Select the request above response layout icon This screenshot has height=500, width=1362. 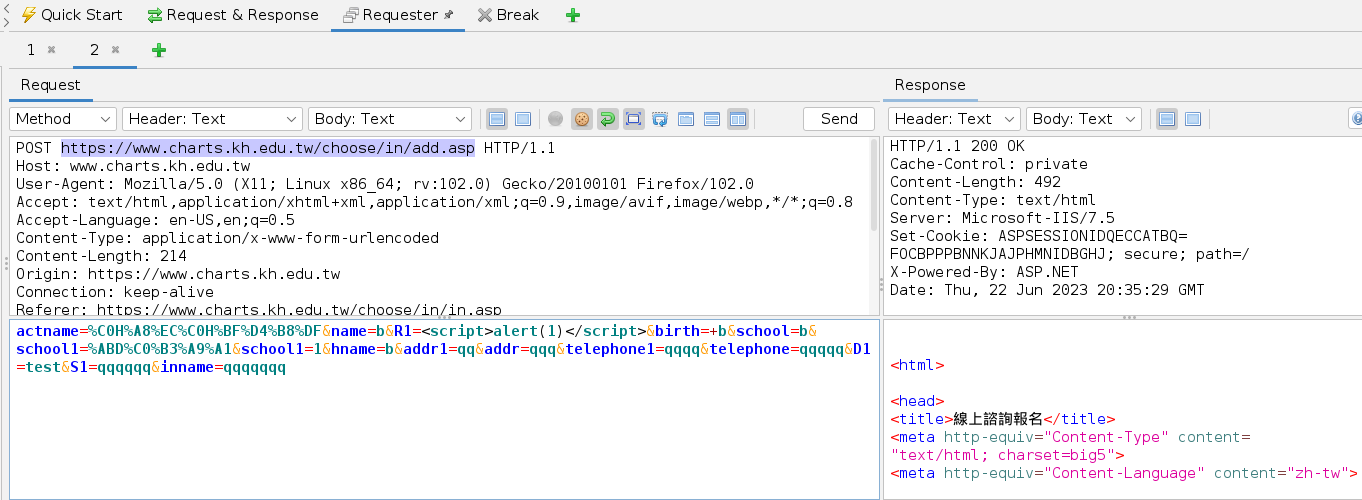click(712, 119)
